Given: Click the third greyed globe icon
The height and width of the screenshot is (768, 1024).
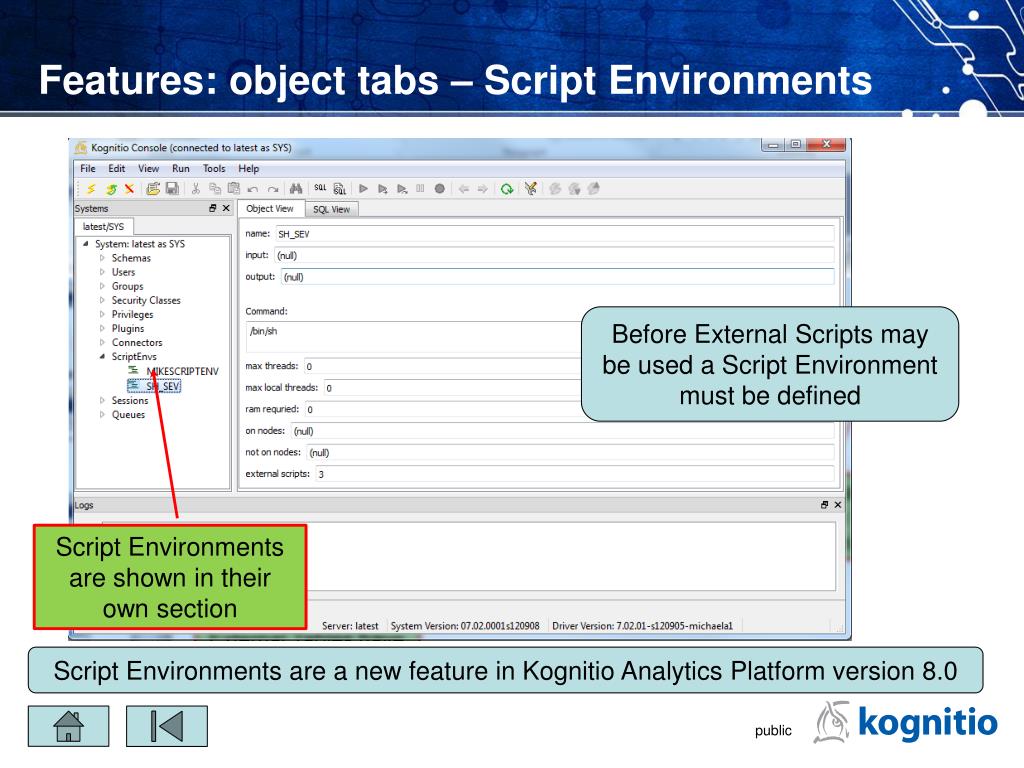Looking at the screenshot, I should [x=594, y=189].
